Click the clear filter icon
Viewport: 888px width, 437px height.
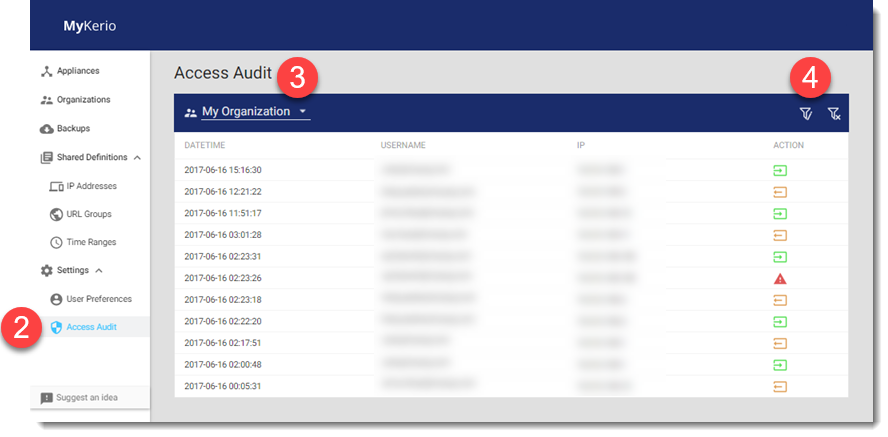coord(834,114)
